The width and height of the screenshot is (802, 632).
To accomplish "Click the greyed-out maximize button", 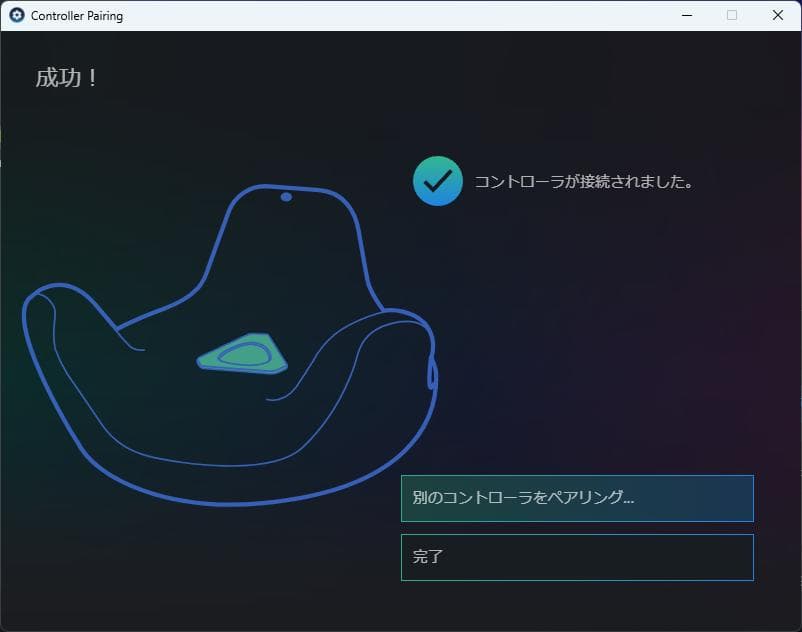I will coord(732,15).
